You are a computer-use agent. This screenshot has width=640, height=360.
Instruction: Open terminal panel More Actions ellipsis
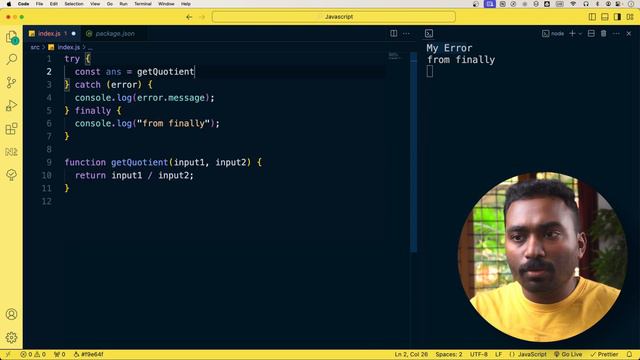(x=616, y=33)
